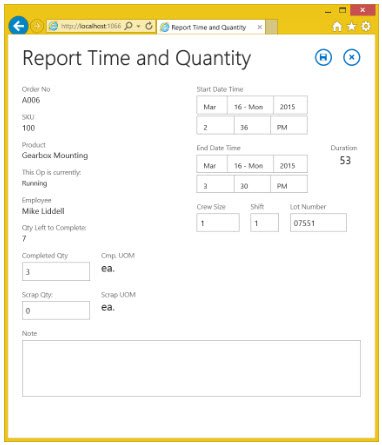Open a new blank browser tab
This screenshot has width=382, height=445.
tap(271, 27)
